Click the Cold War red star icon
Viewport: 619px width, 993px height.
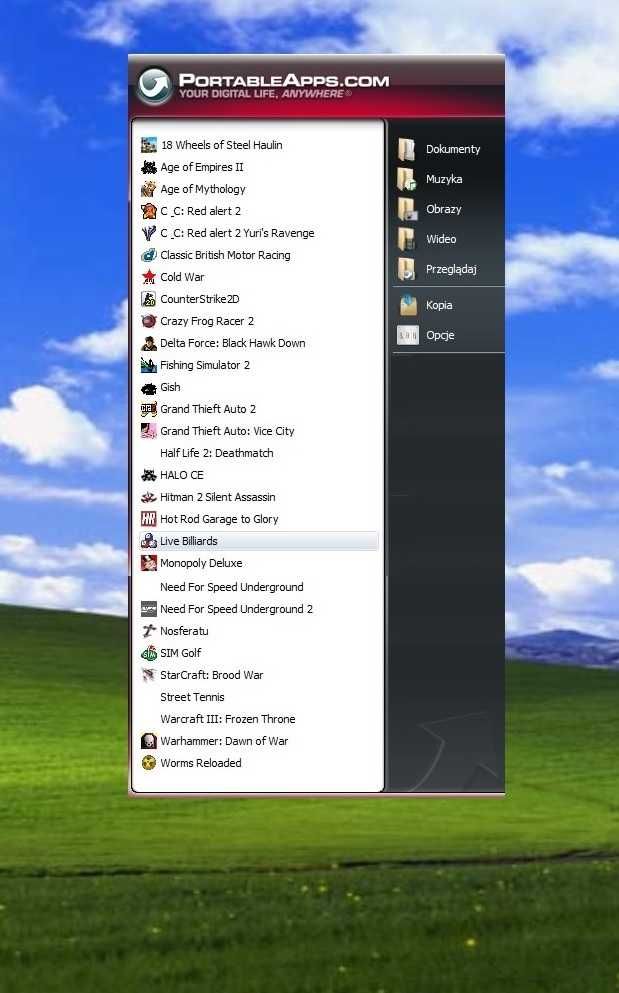(148, 277)
